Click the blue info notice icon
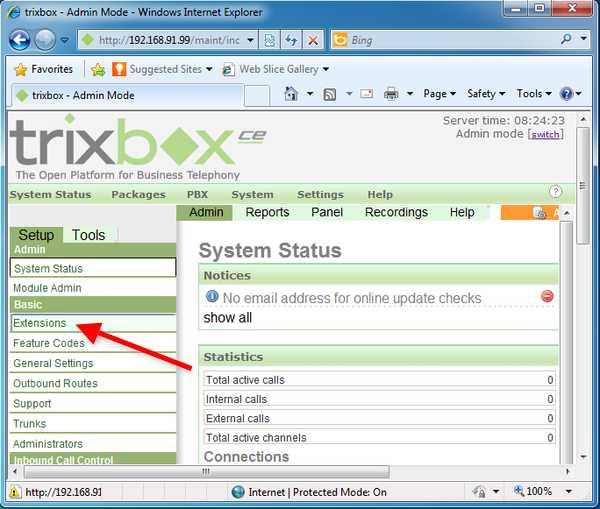 [x=212, y=297]
